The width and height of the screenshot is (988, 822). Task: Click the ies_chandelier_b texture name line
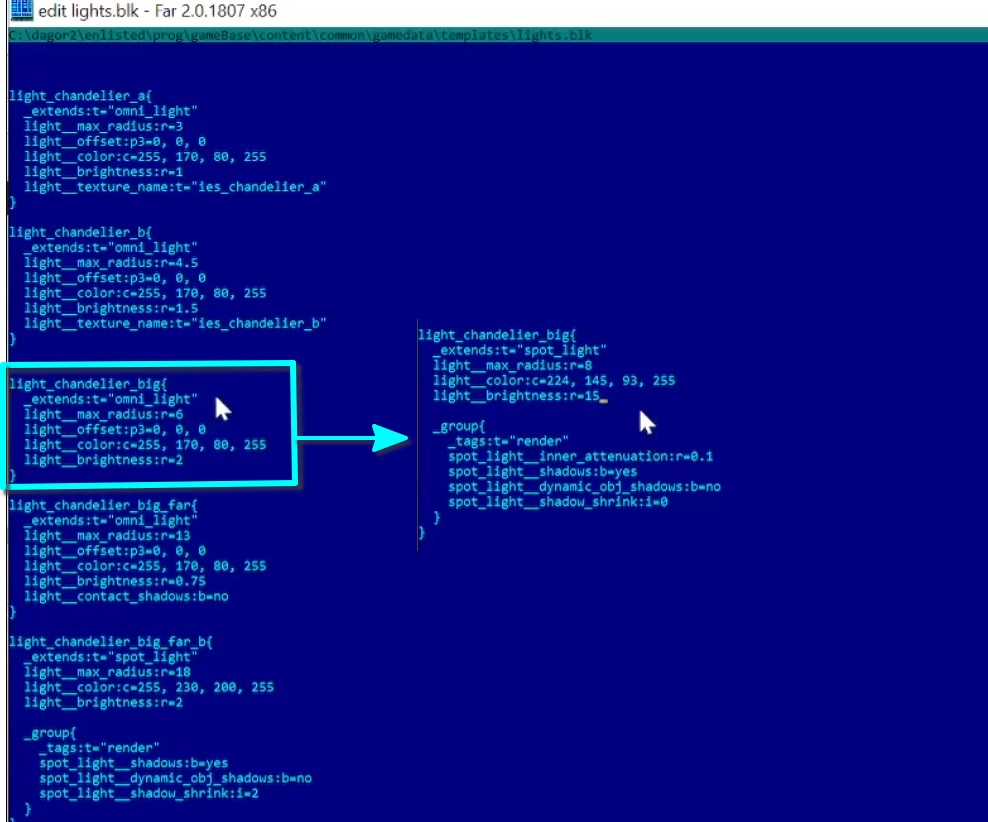click(175, 323)
